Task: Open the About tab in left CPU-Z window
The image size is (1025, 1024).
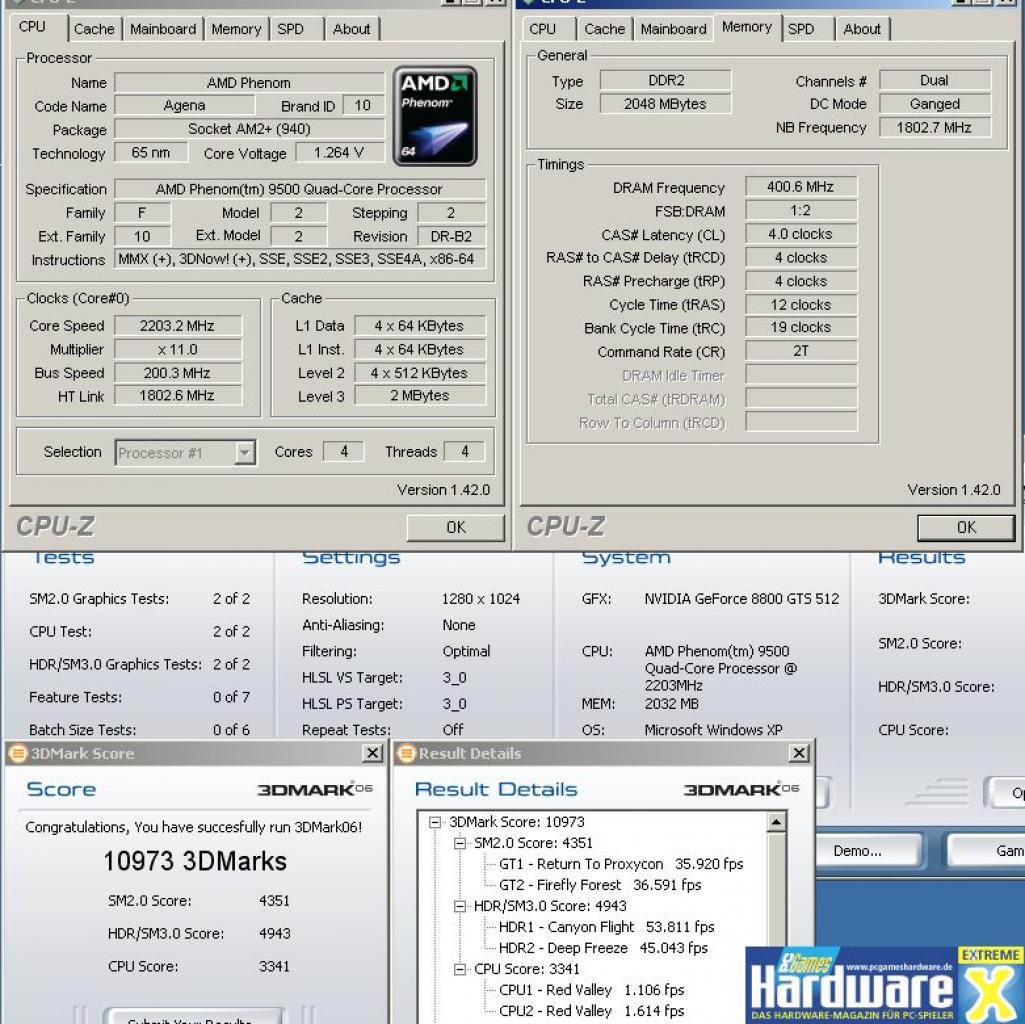Action: tap(352, 29)
